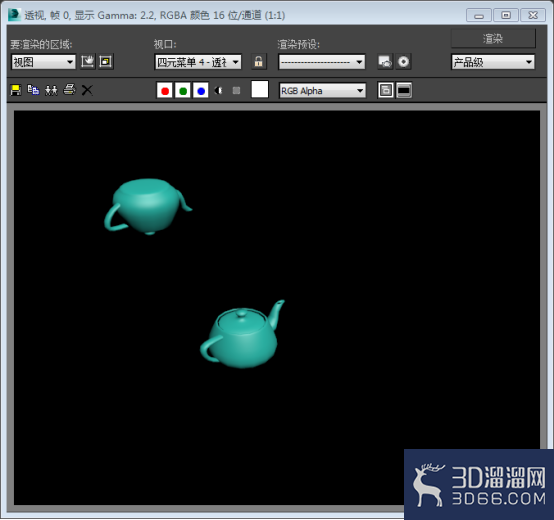
Task: Click the 3ds Max icon in the title bar
Action: pos(15,14)
